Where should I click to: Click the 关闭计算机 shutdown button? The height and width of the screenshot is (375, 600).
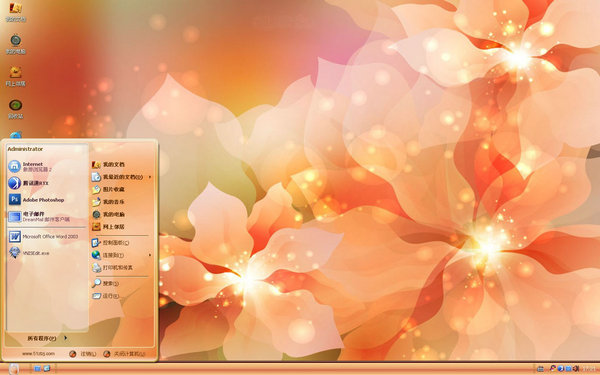(x=125, y=354)
